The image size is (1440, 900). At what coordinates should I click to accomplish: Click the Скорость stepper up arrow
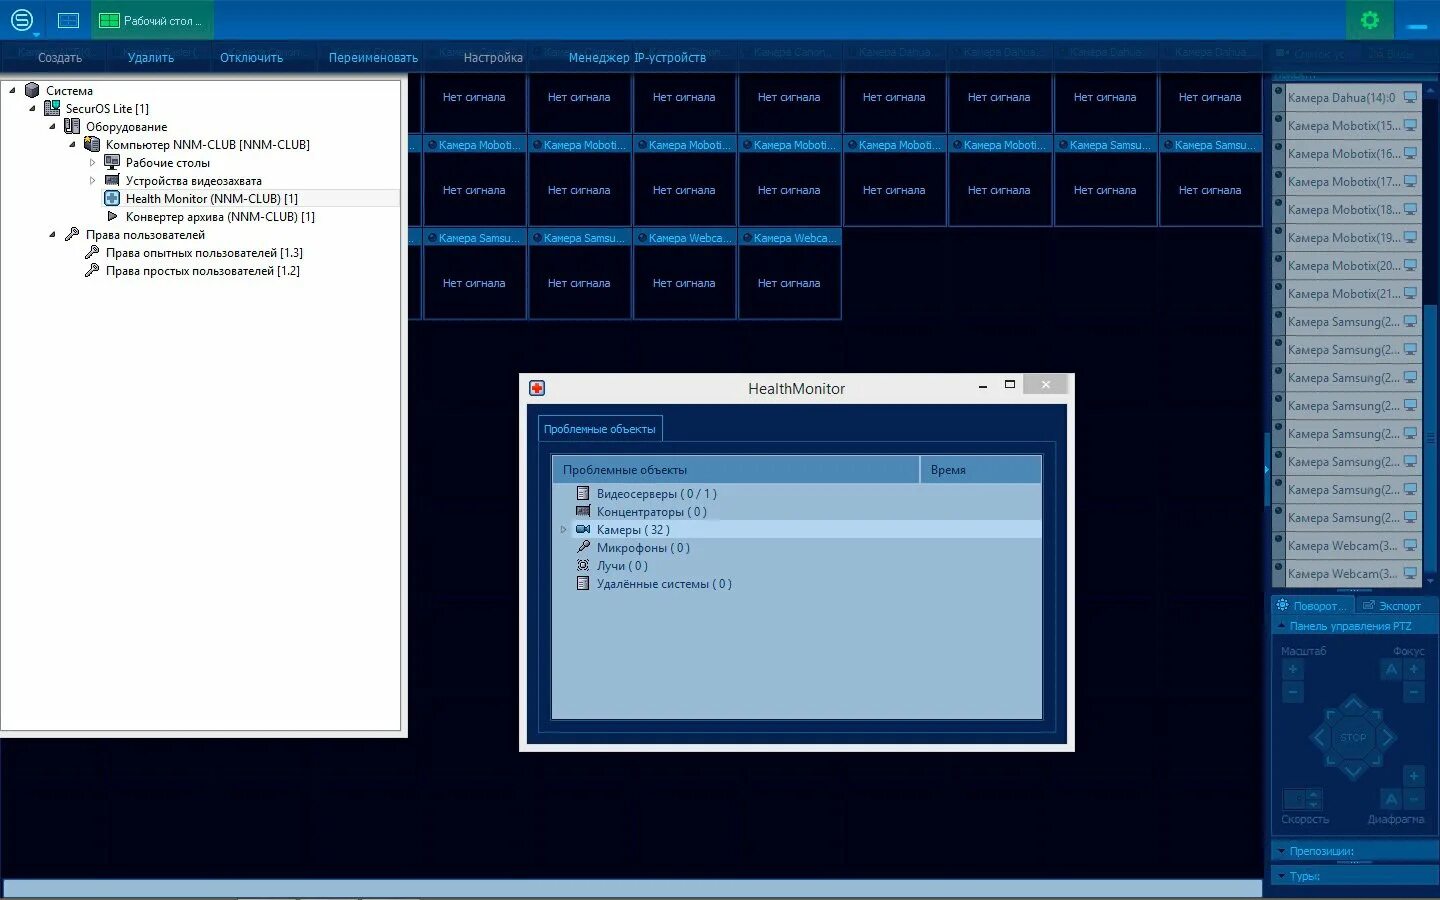(x=1312, y=793)
